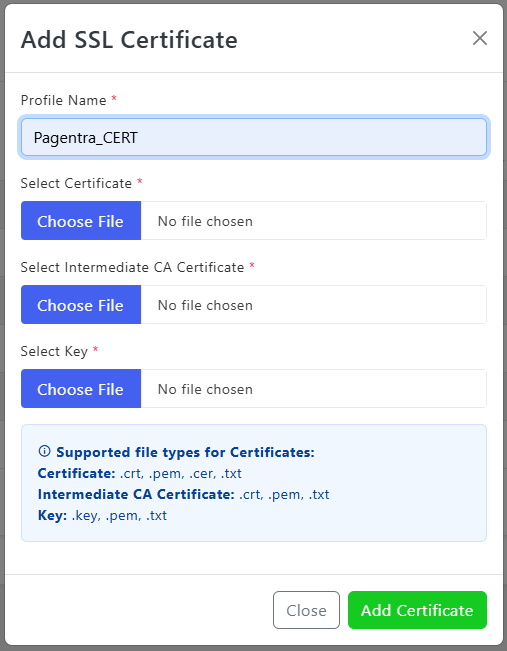Viewport: 507px width, 651px height.
Task: Click 'No file chosen' under Select Certificate
Action: tap(205, 221)
